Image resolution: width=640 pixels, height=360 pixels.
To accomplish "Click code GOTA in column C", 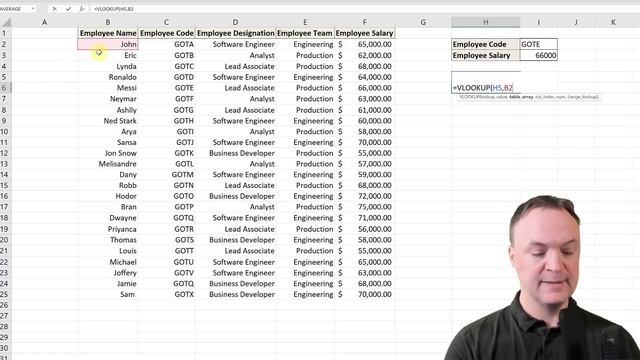I will 167,44.
